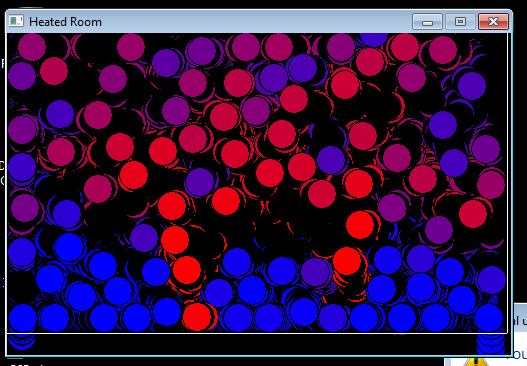The image size is (527, 366).
Task: Click the yellow warning triangle icon behind the window
Action: pos(475,362)
